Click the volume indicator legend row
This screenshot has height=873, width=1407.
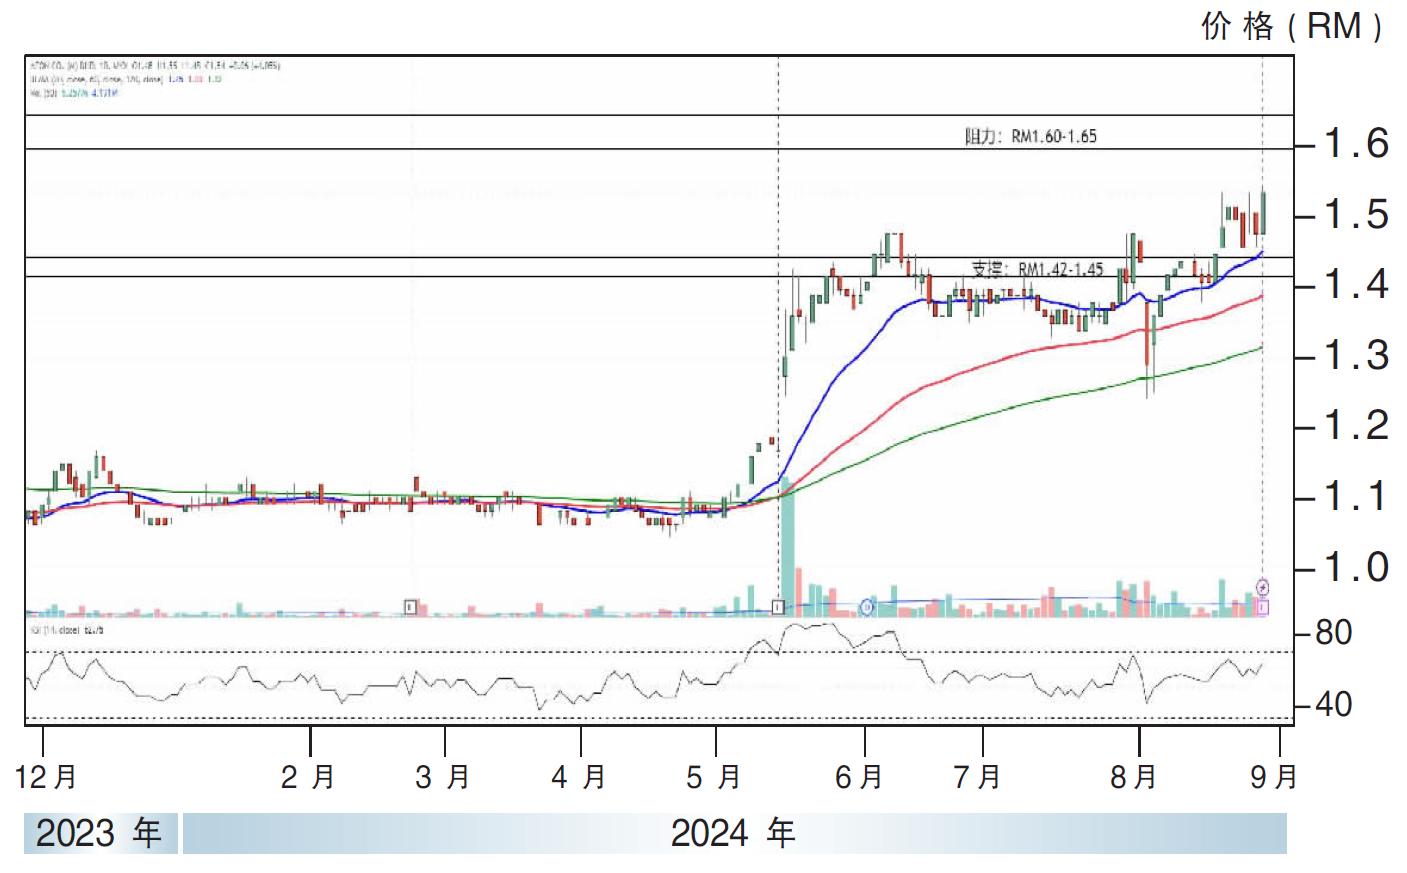(75, 92)
